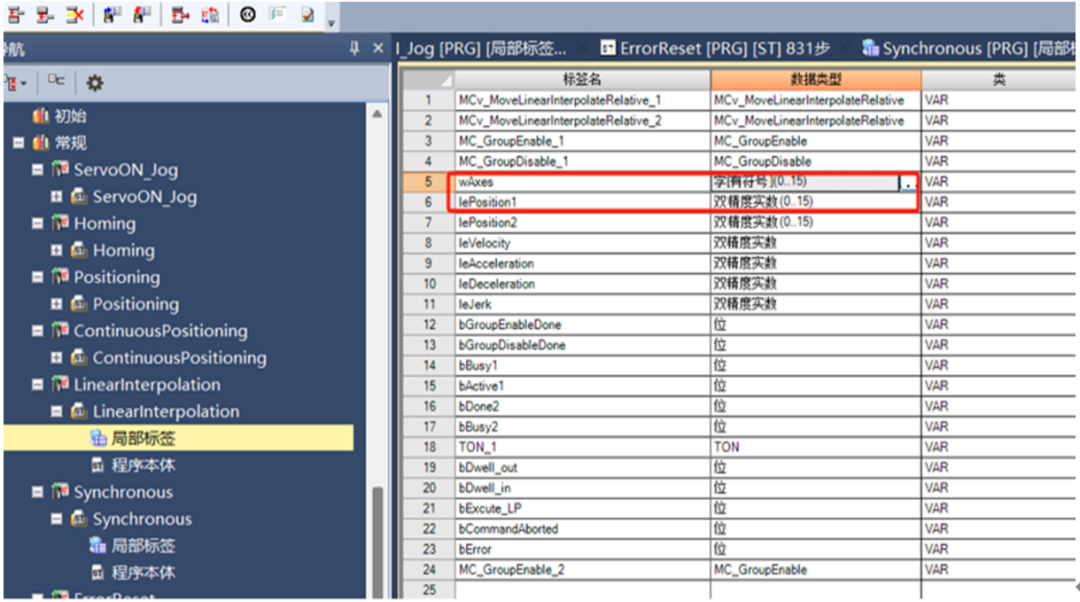Image resolution: width=1080 pixels, height=602 pixels.
Task: Click the document with red checkmark icon
Action: coord(307,14)
